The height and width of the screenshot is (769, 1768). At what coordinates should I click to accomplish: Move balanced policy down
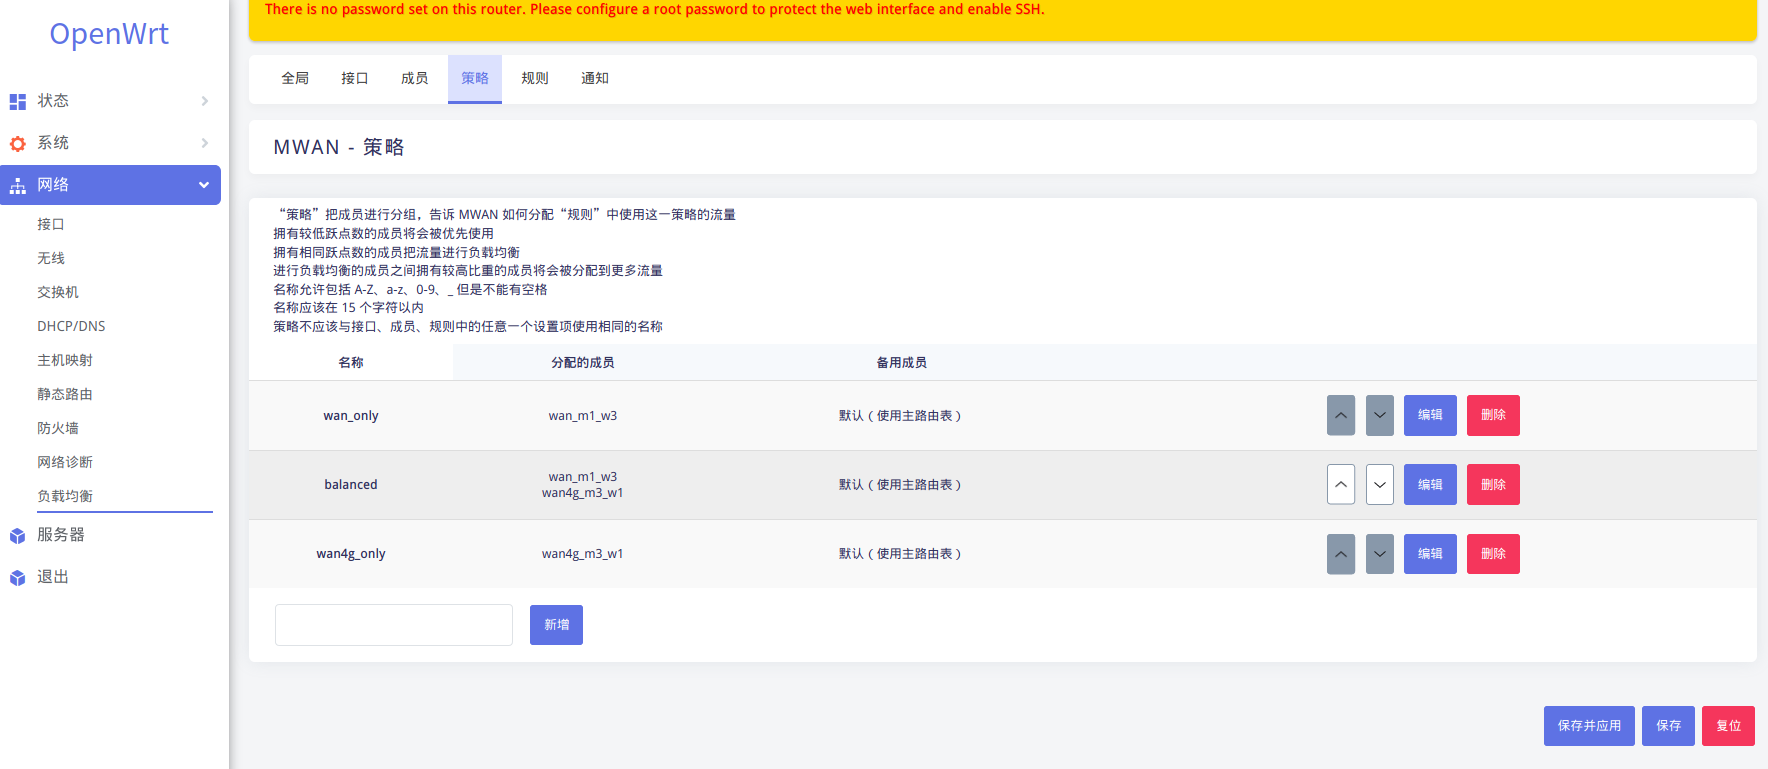(1380, 484)
